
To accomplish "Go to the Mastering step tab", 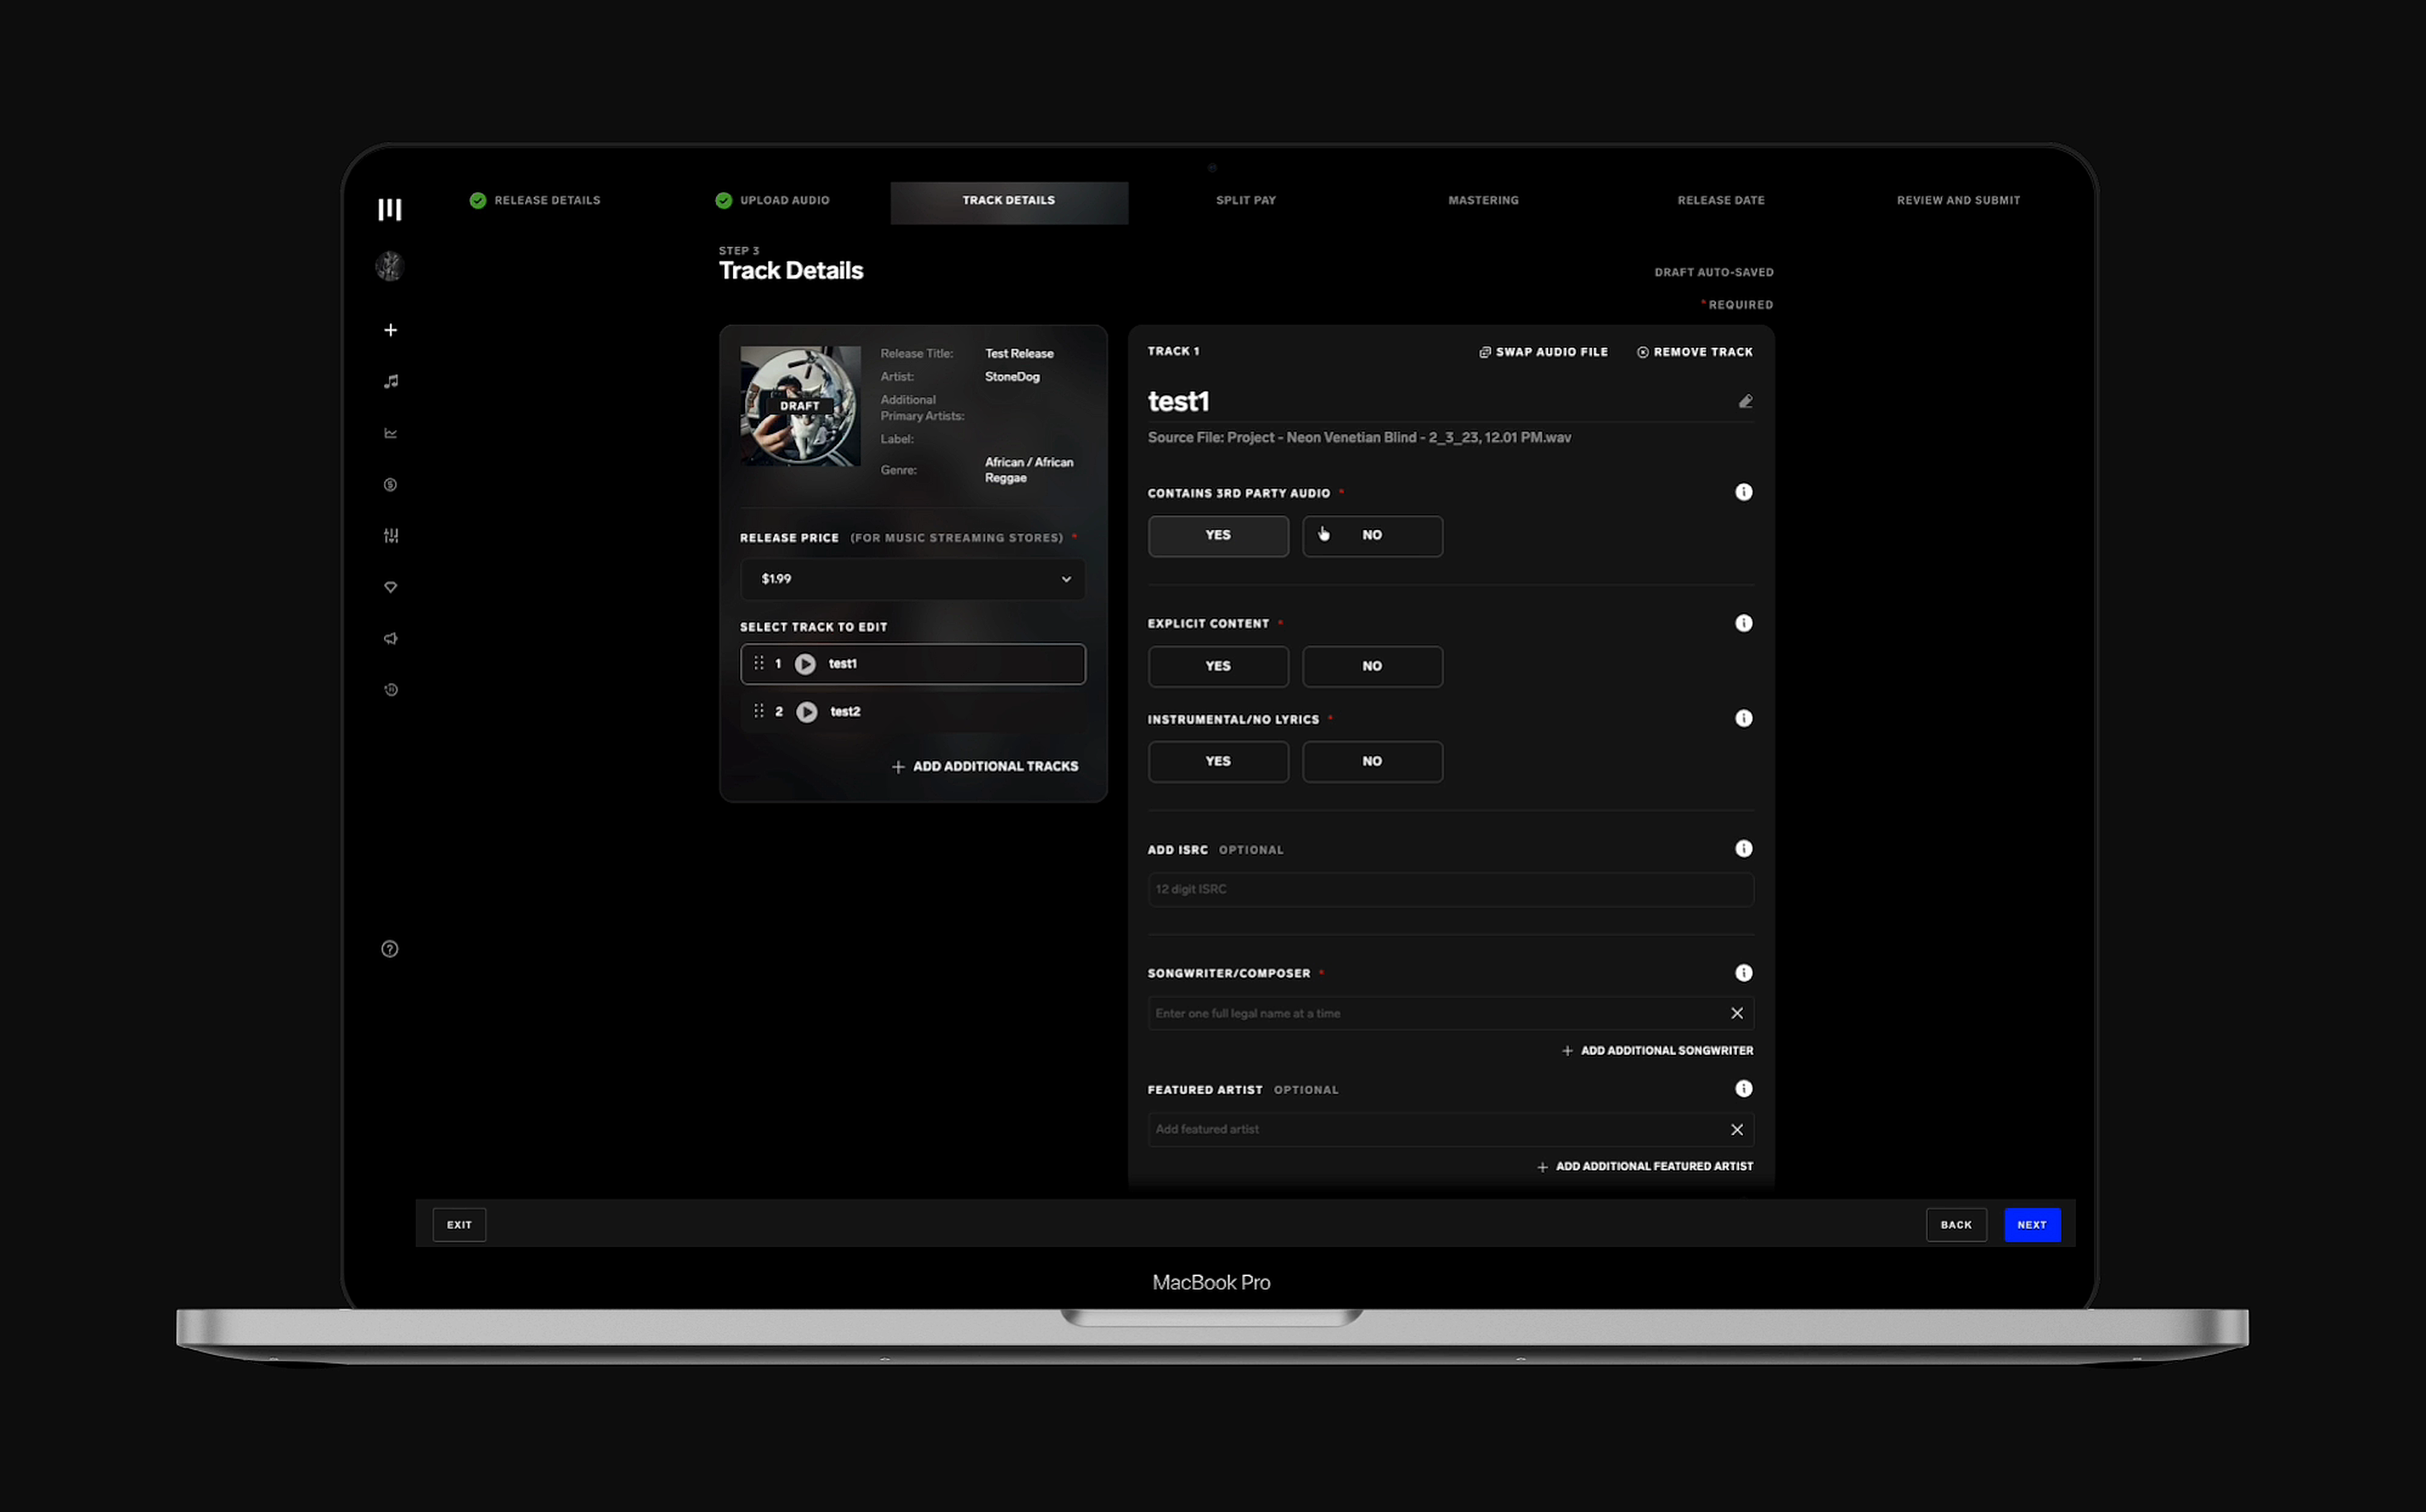I will pos(1483,200).
